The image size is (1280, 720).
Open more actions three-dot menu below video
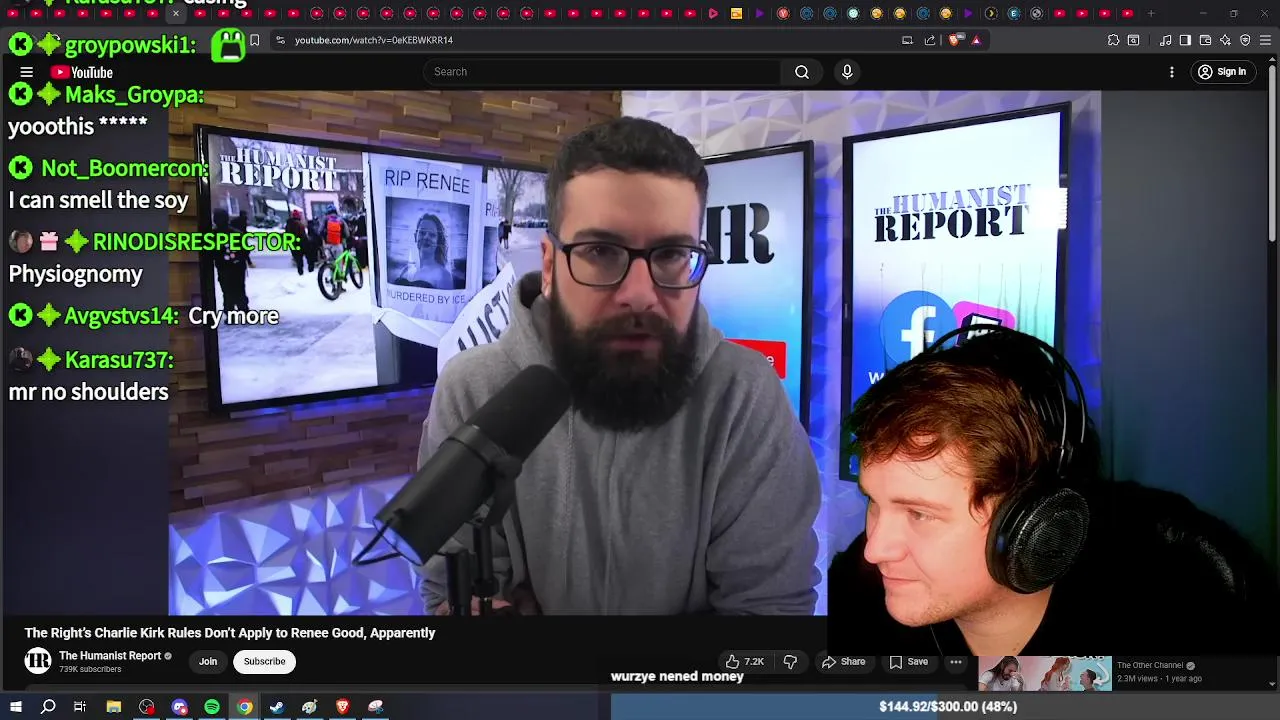pyautogui.click(x=956, y=662)
